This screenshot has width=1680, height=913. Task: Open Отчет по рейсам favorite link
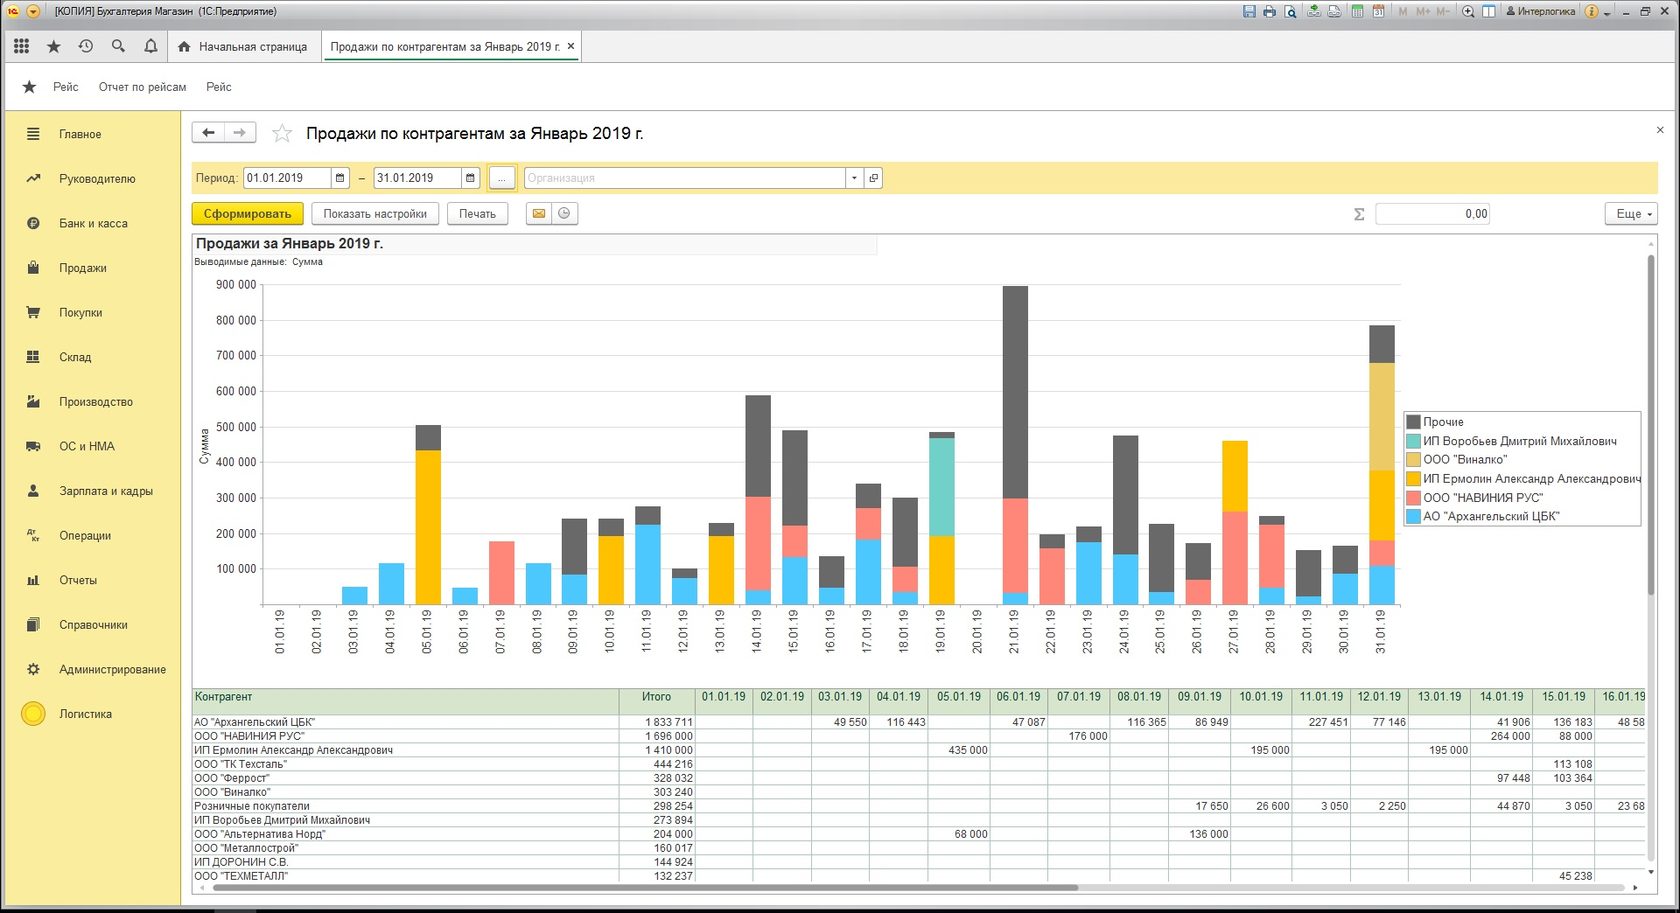[x=142, y=87]
